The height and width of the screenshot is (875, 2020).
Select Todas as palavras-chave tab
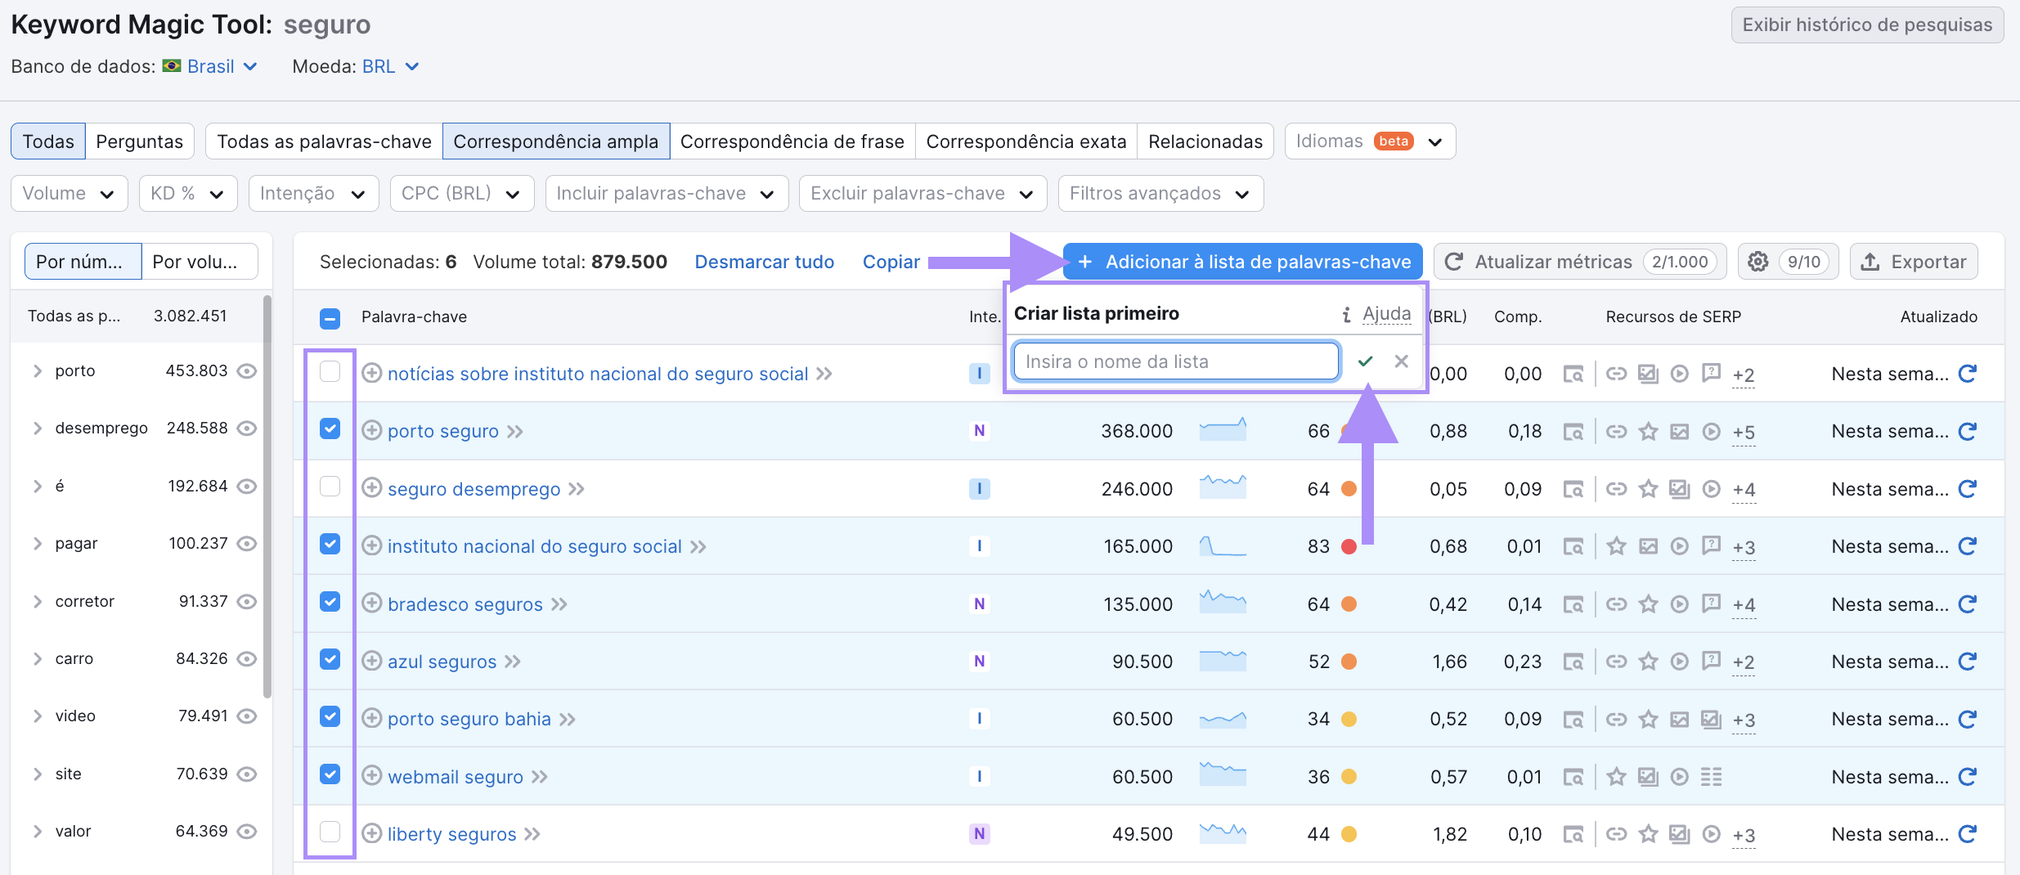324,141
